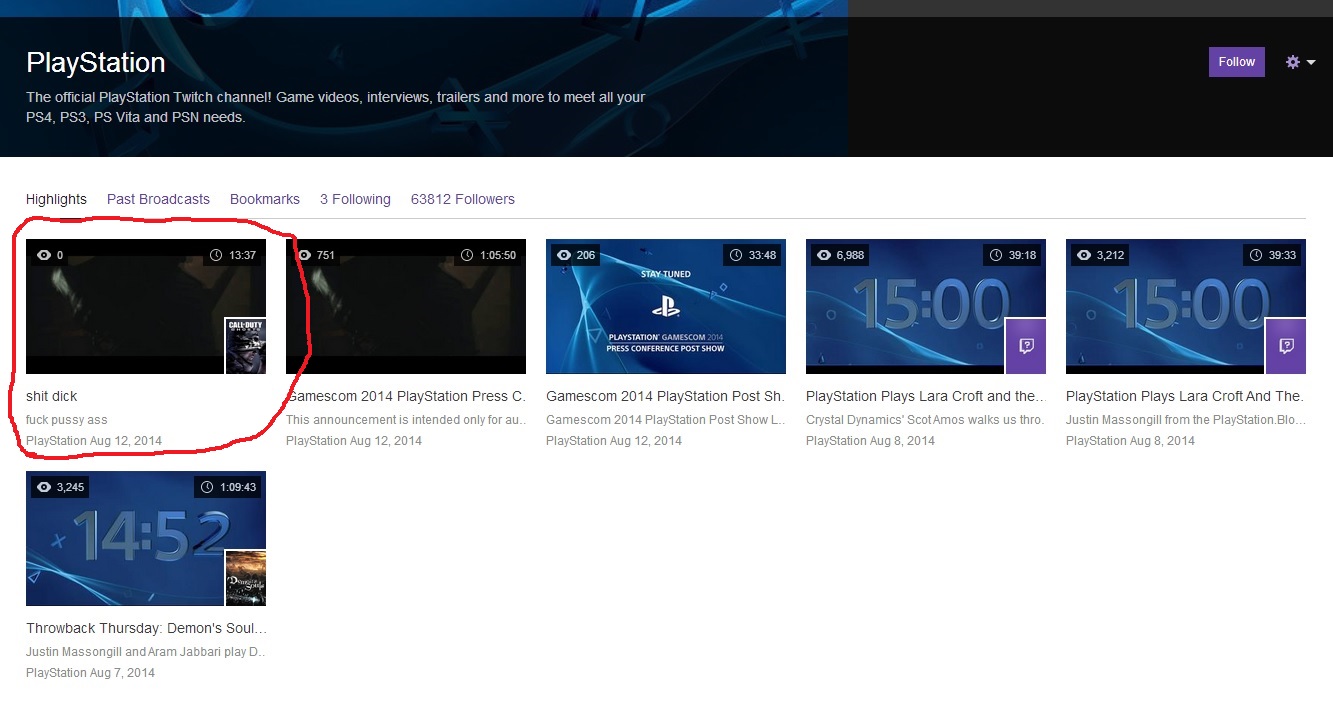Click the eye icon showing 6,988 views

pyautogui.click(x=823, y=255)
